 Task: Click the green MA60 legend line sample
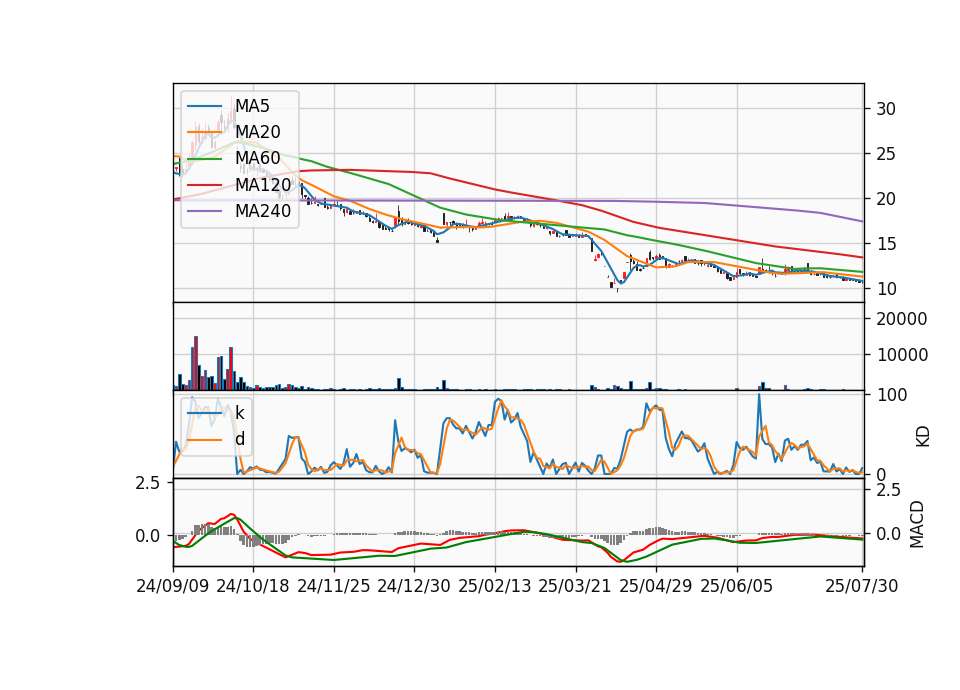pyautogui.click(x=204, y=159)
